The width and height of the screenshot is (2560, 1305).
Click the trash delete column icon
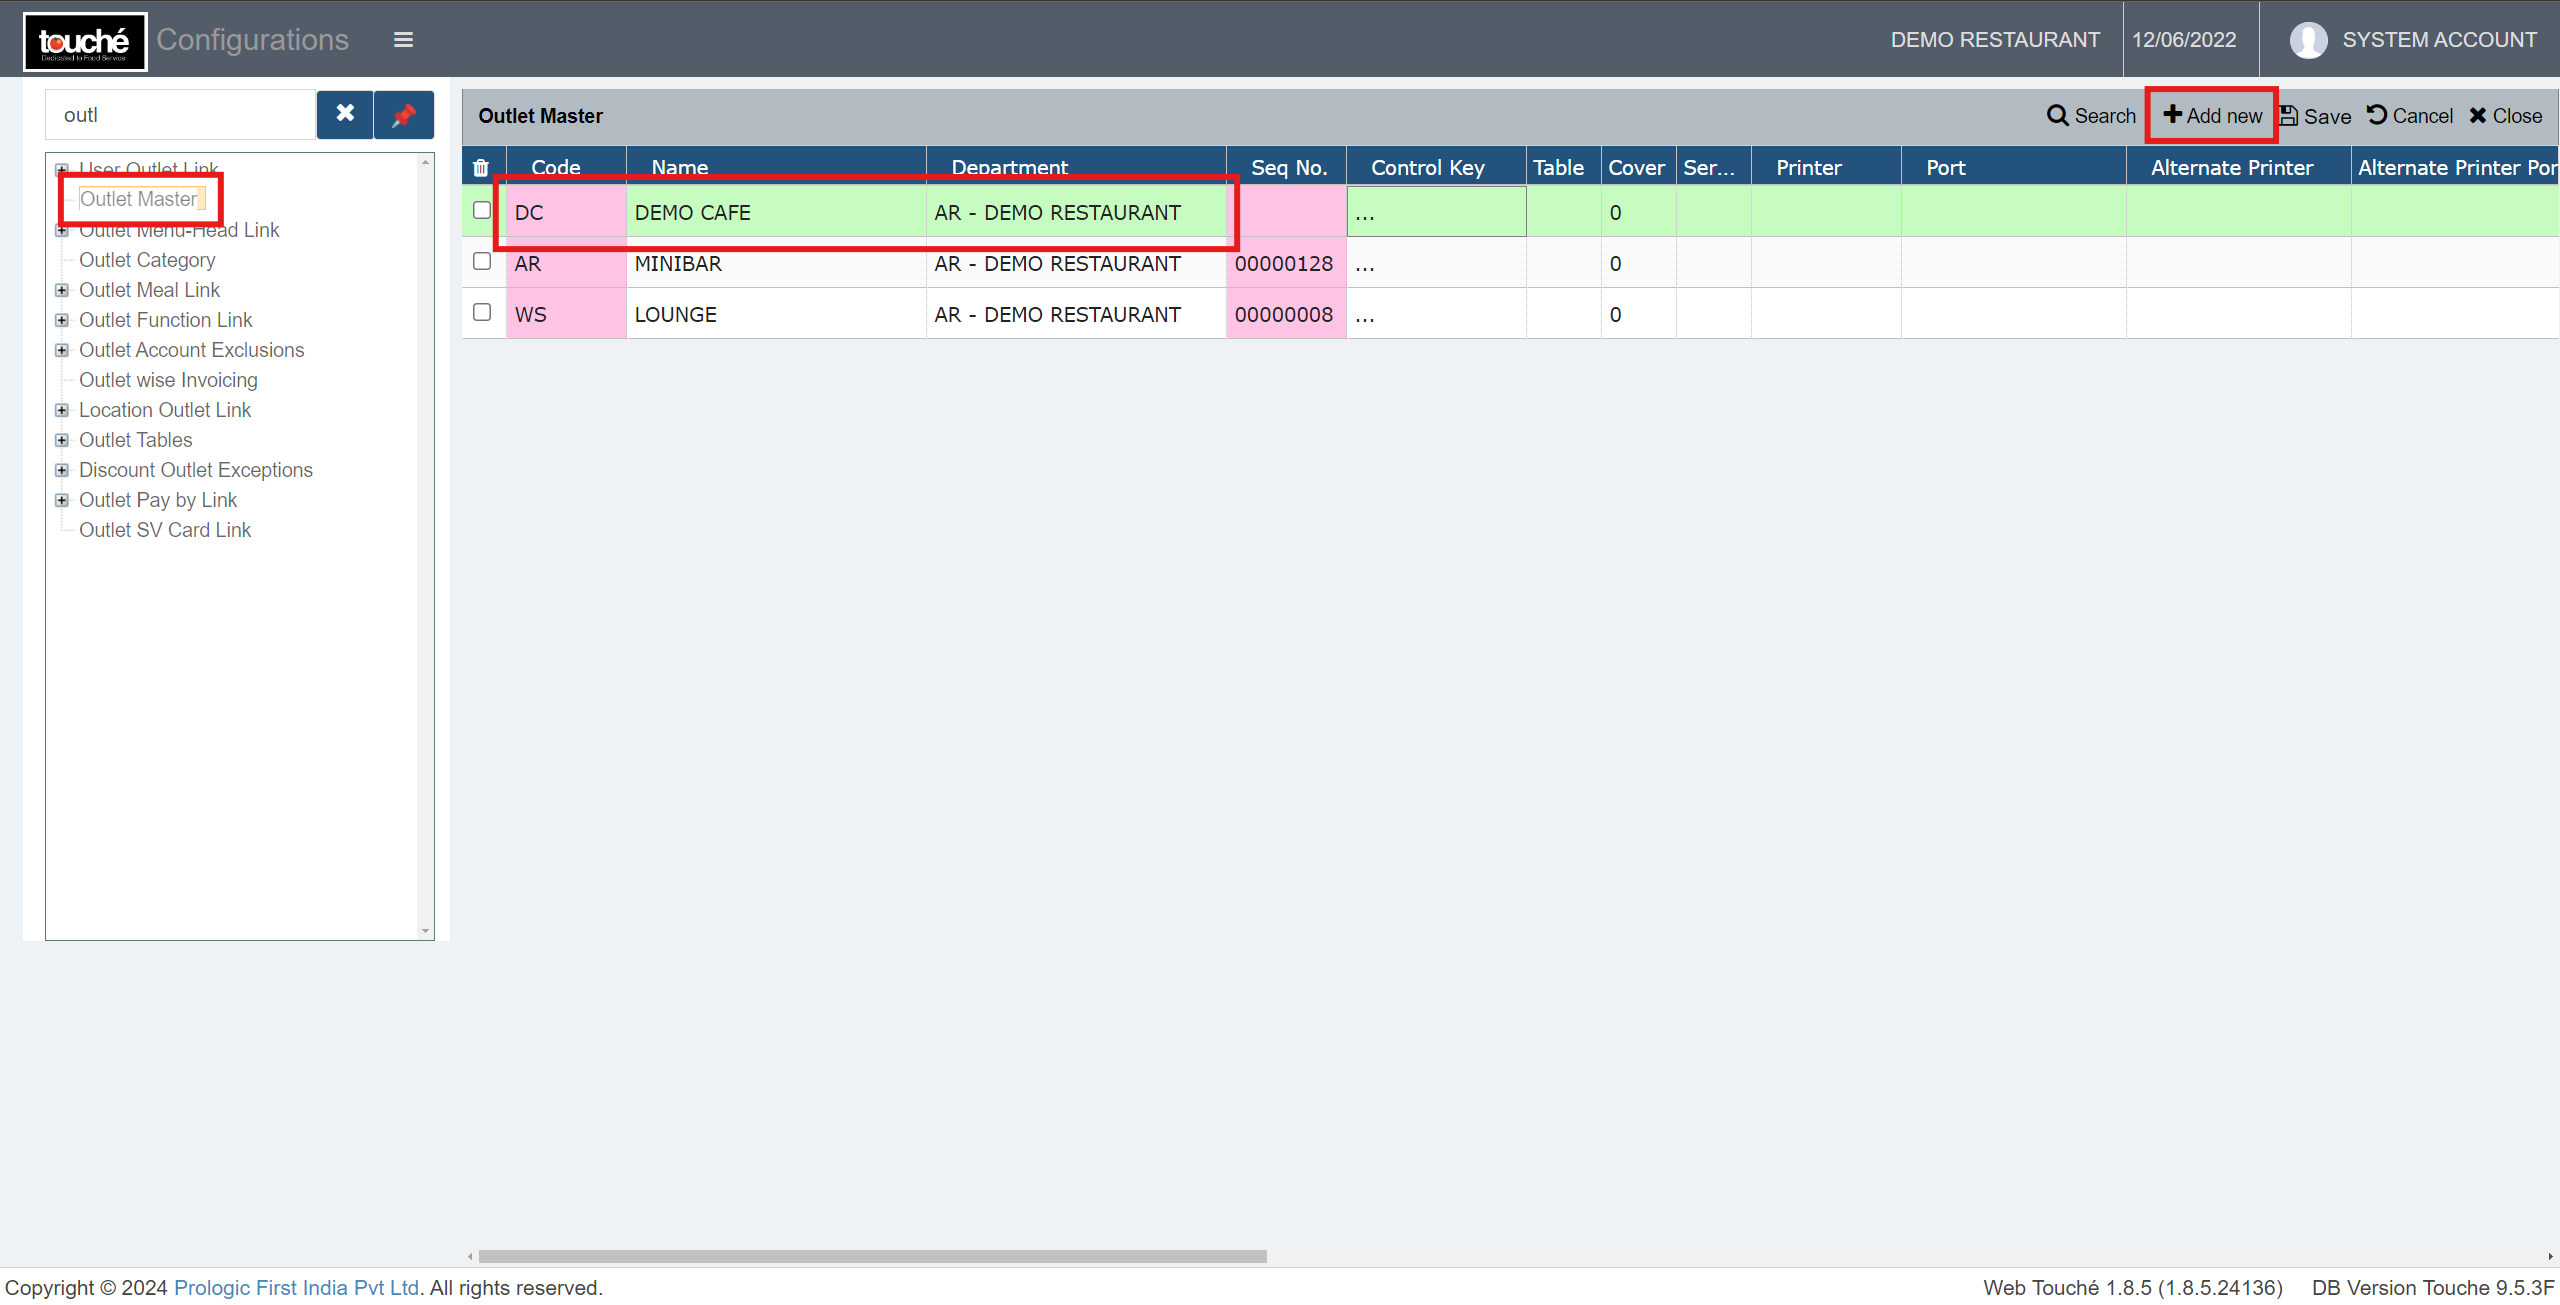[x=481, y=167]
